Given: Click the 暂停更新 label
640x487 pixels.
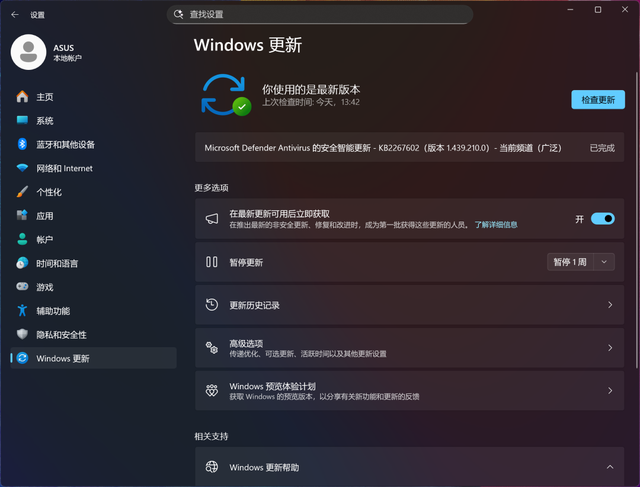Looking at the screenshot, I should click(246, 262).
